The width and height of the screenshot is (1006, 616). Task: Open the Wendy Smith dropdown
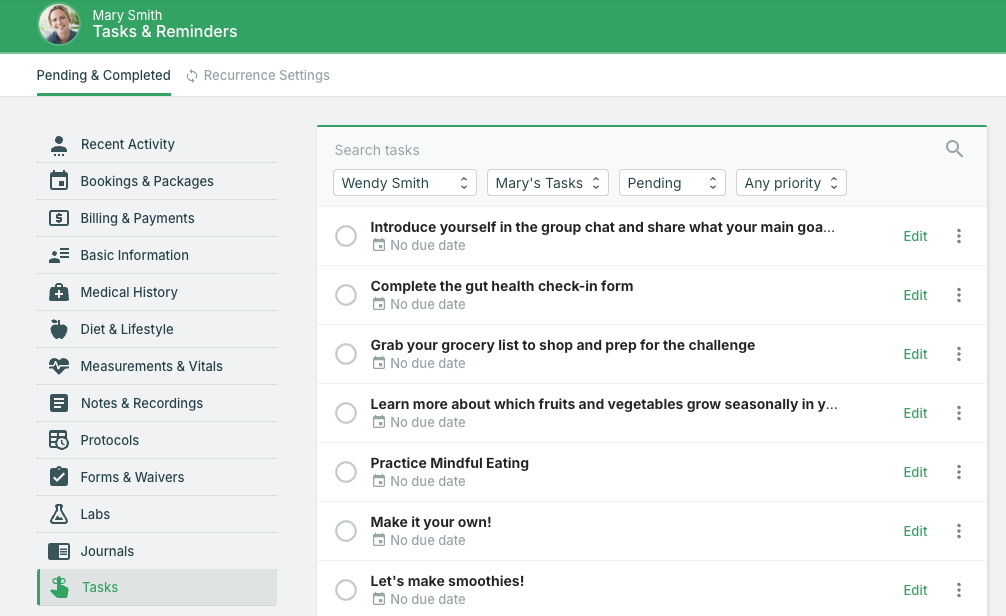click(404, 183)
